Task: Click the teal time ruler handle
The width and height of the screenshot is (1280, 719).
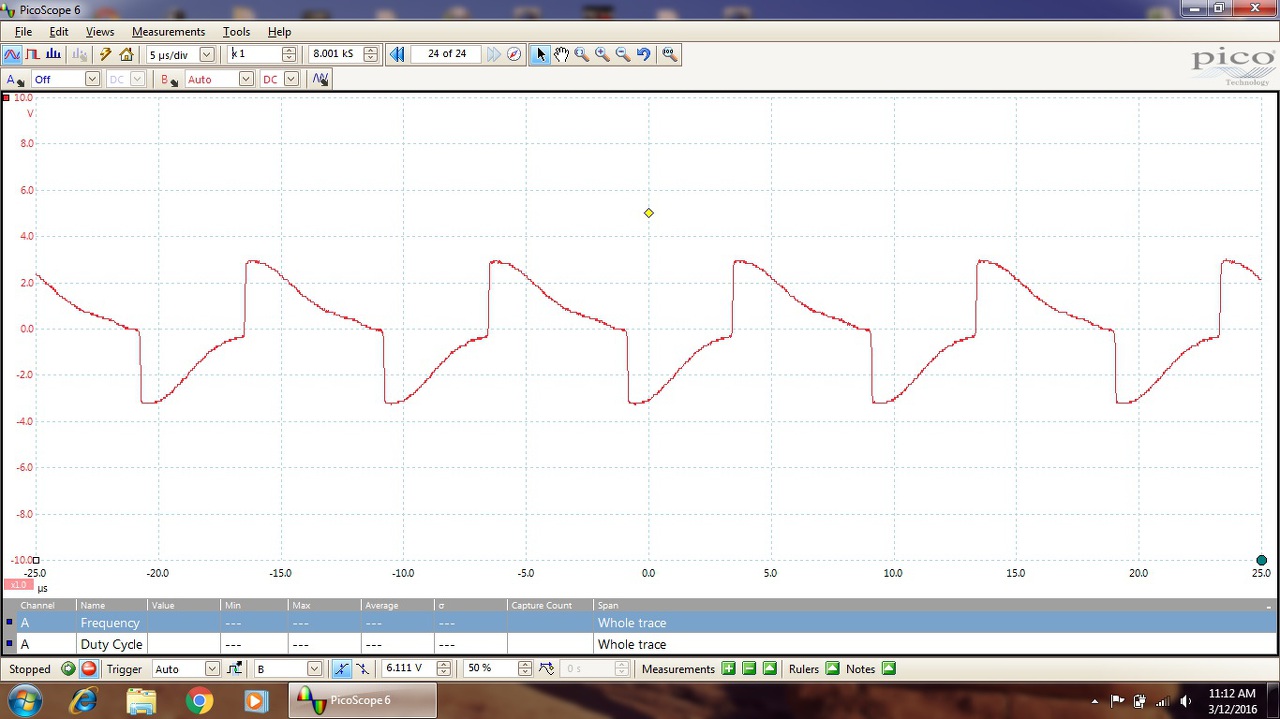Action: [1261, 560]
